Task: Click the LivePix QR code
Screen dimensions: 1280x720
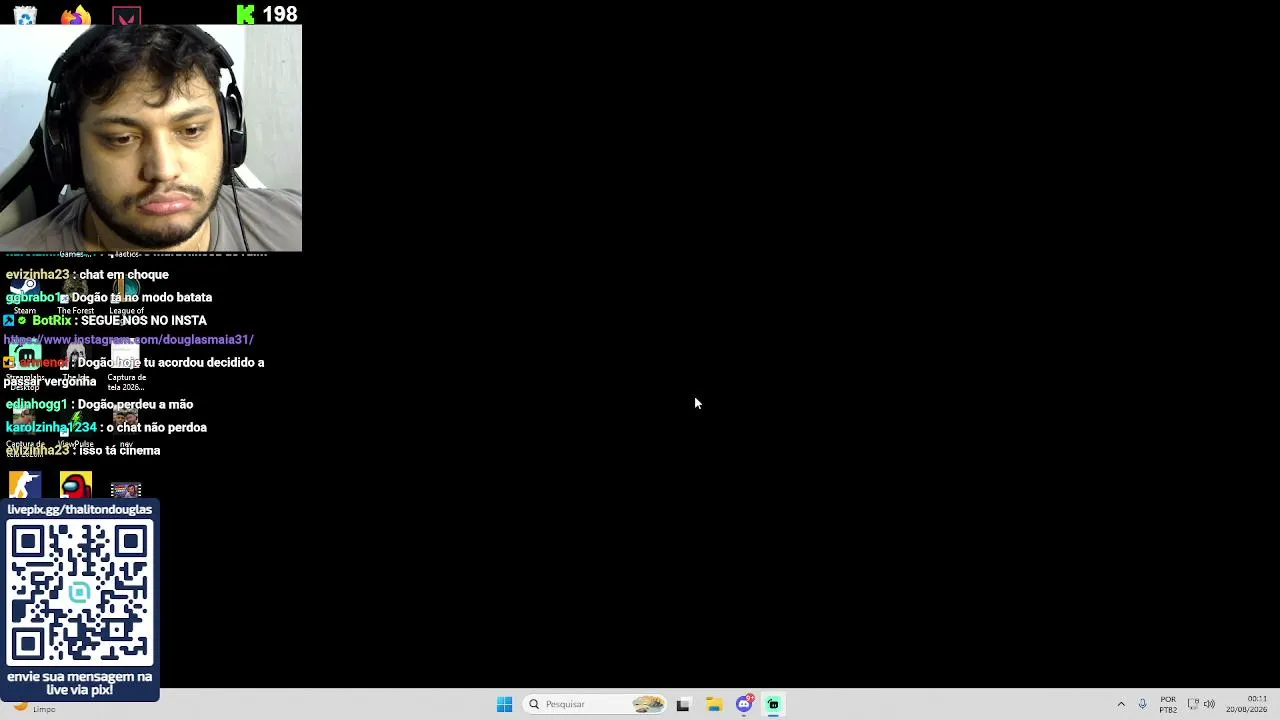Action: (80, 593)
